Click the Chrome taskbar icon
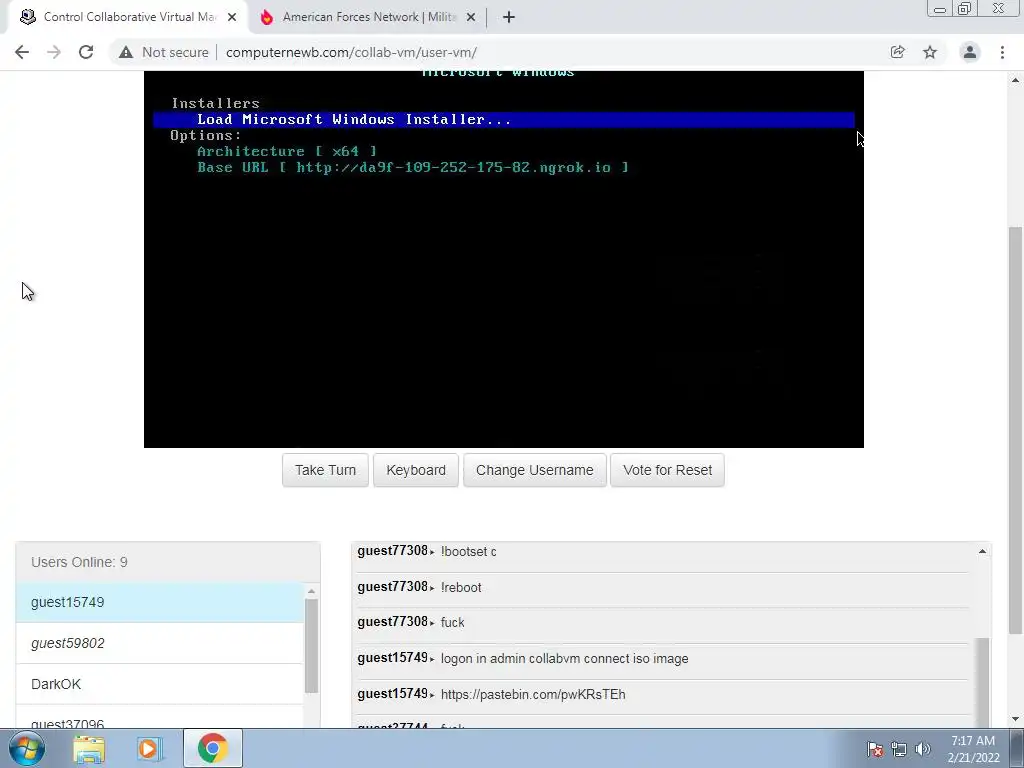 (212, 748)
